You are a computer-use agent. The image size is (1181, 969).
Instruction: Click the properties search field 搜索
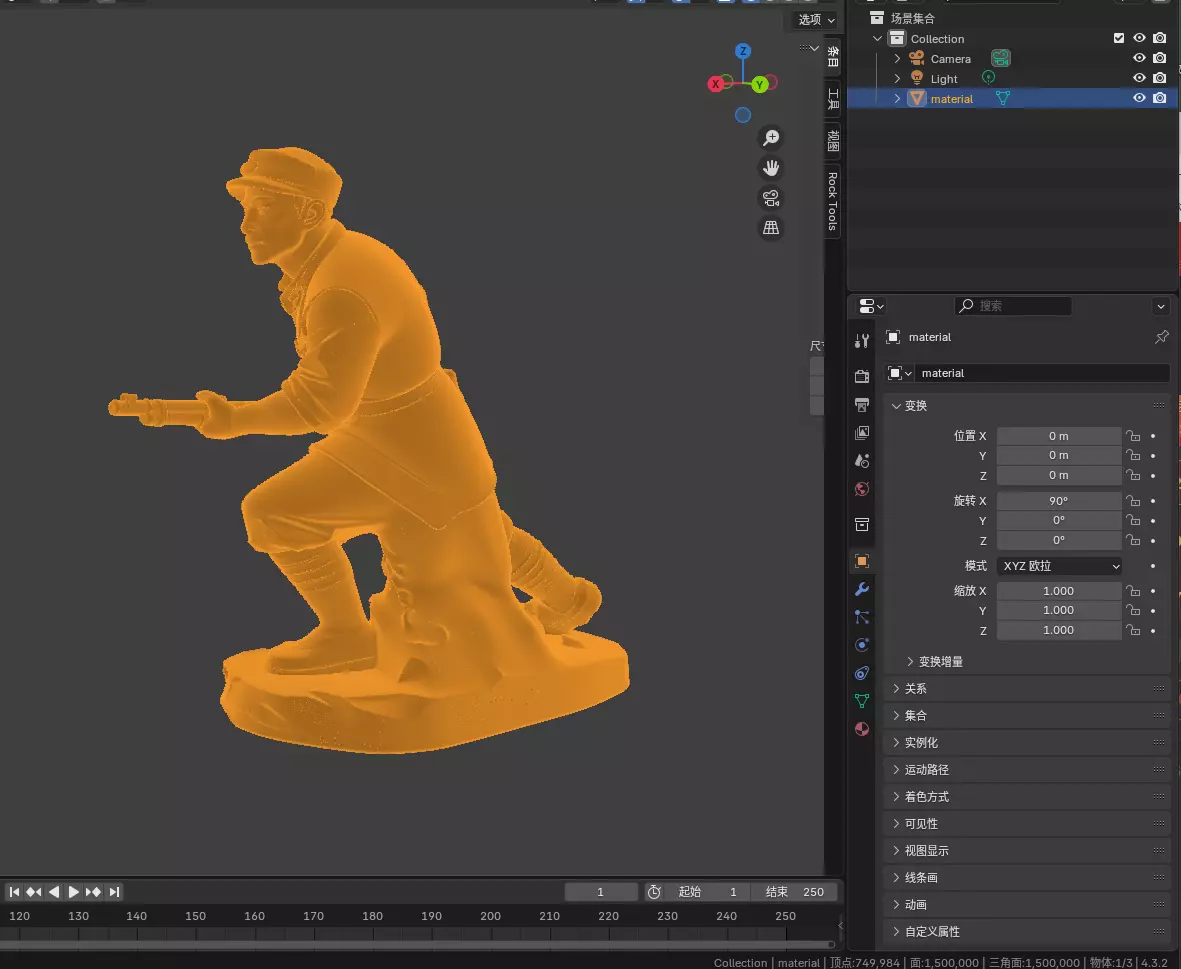tap(1012, 306)
